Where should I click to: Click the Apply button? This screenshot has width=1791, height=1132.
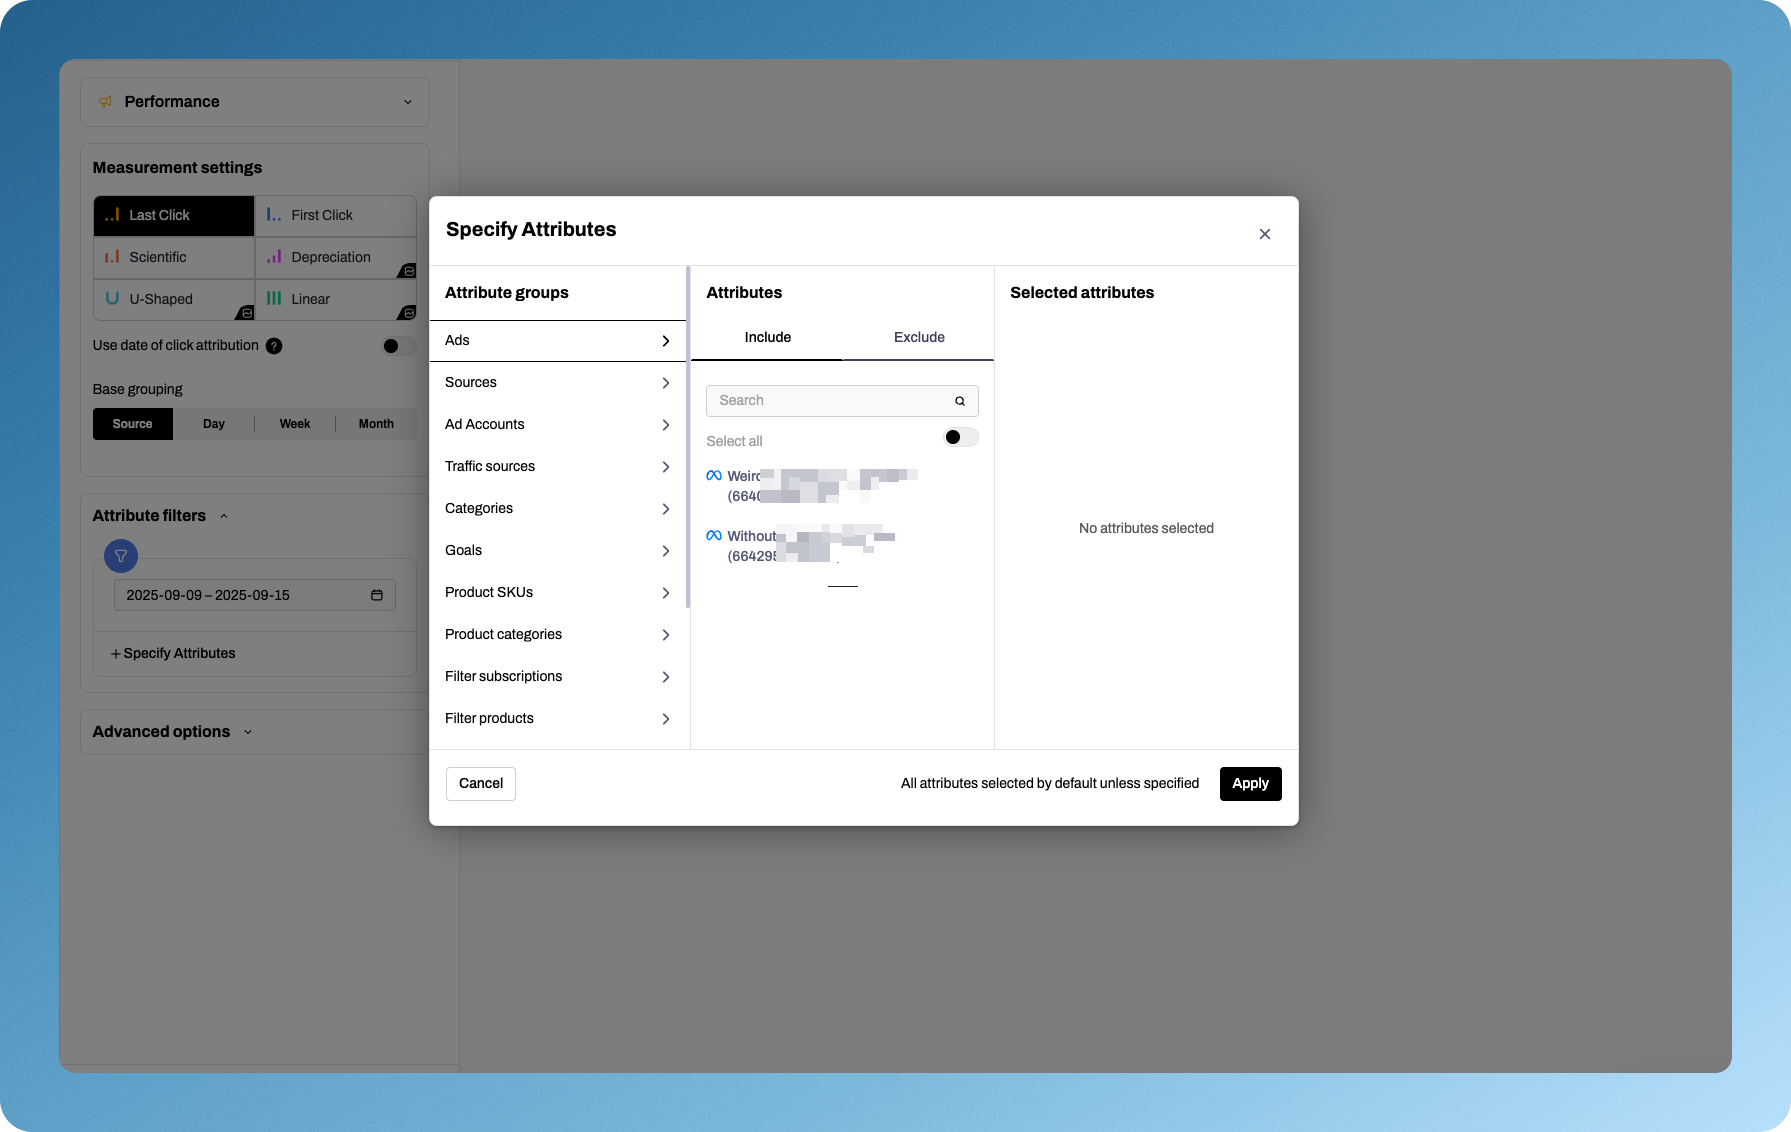click(x=1250, y=784)
